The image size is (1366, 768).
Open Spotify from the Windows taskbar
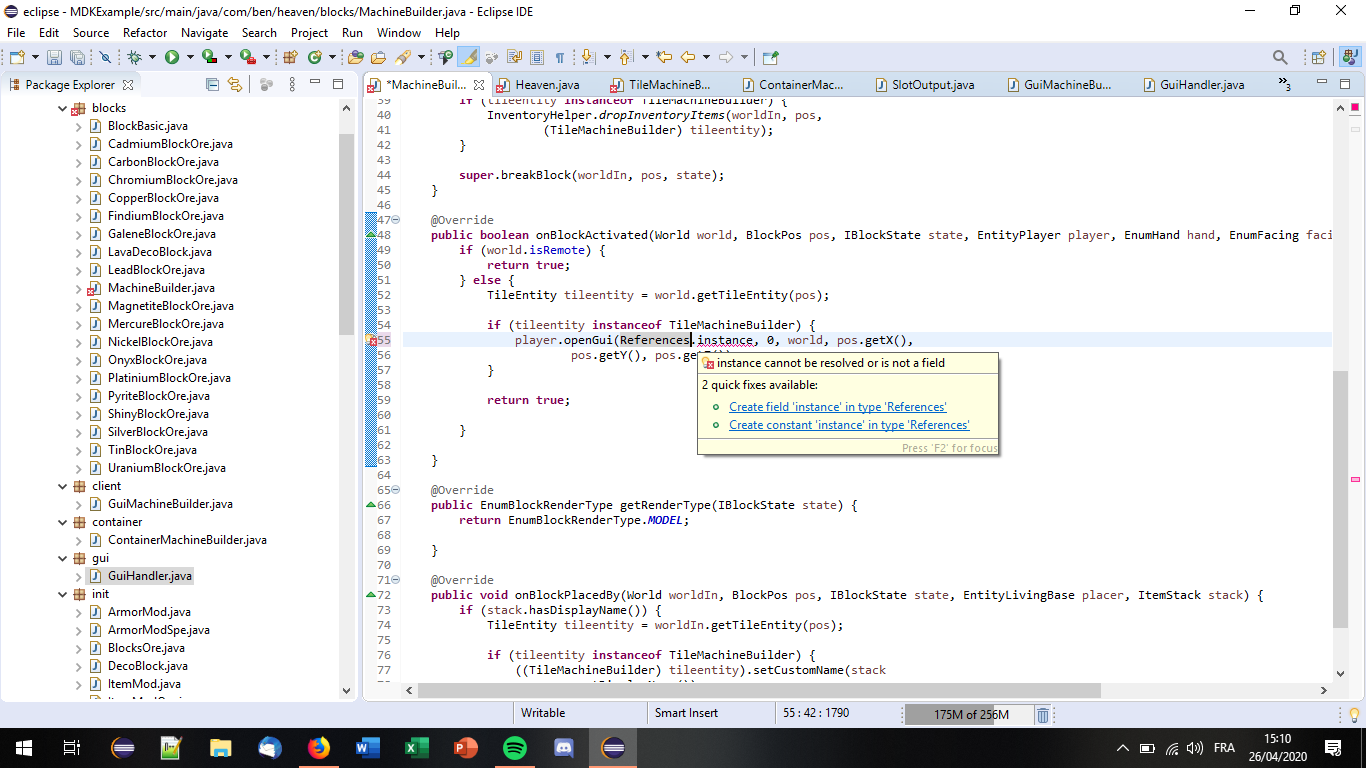tap(514, 748)
